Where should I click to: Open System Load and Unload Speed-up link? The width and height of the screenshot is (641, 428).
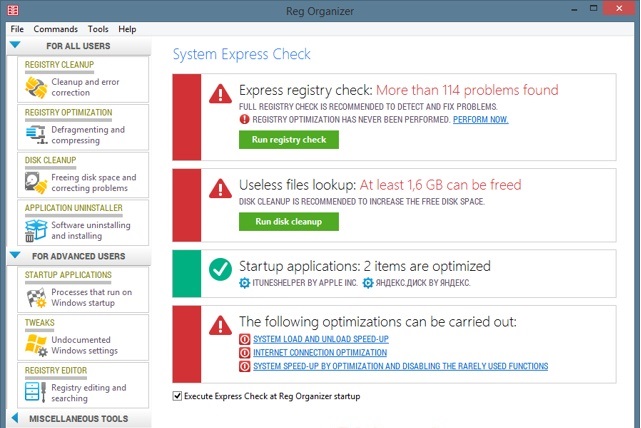tap(321, 339)
